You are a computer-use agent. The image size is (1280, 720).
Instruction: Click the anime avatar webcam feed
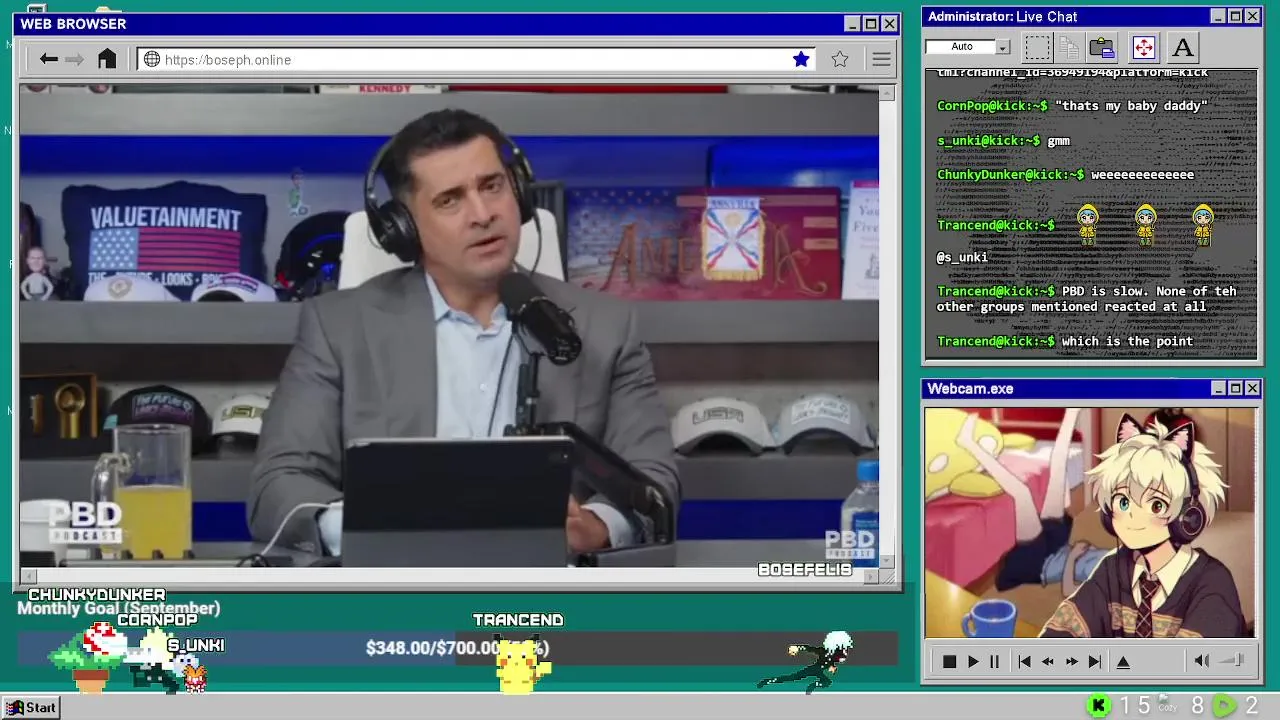pos(1091,523)
